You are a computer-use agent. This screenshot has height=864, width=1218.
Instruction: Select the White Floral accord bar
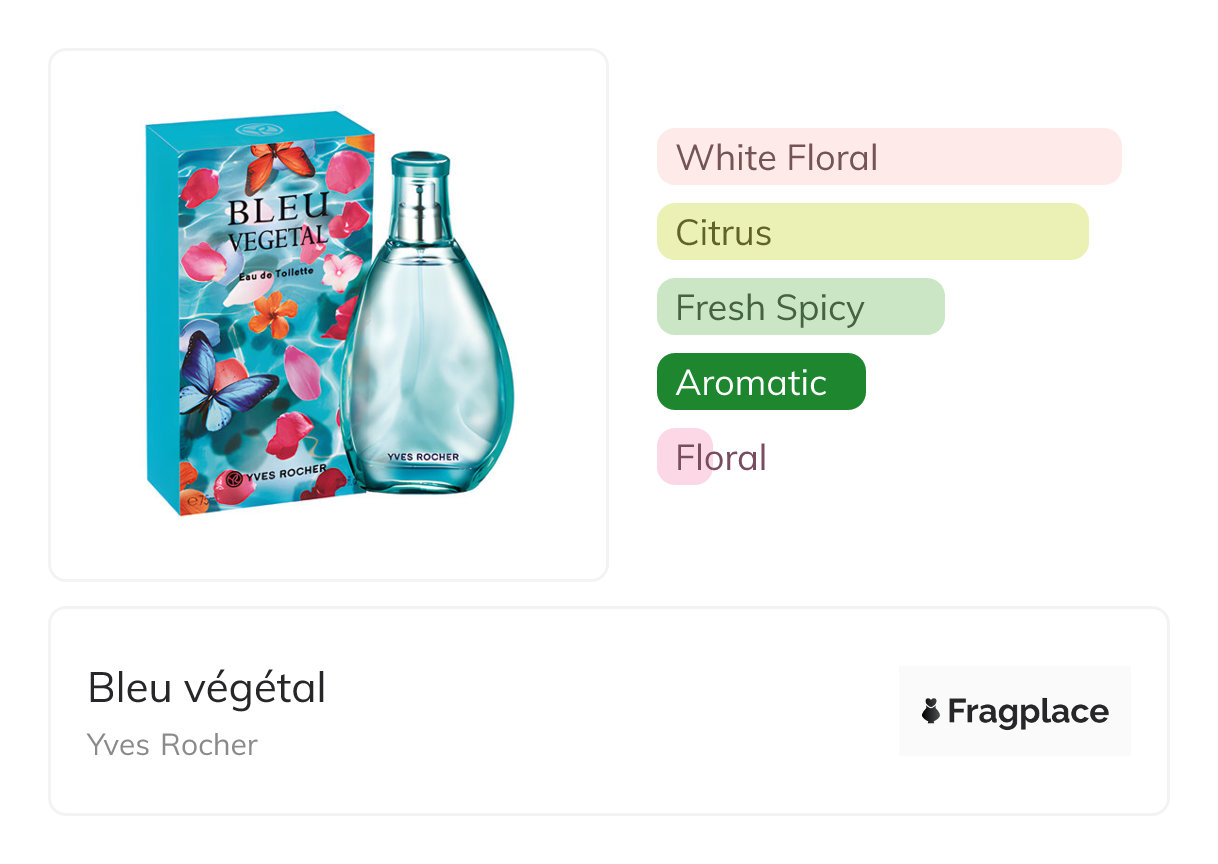pyautogui.click(x=888, y=157)
